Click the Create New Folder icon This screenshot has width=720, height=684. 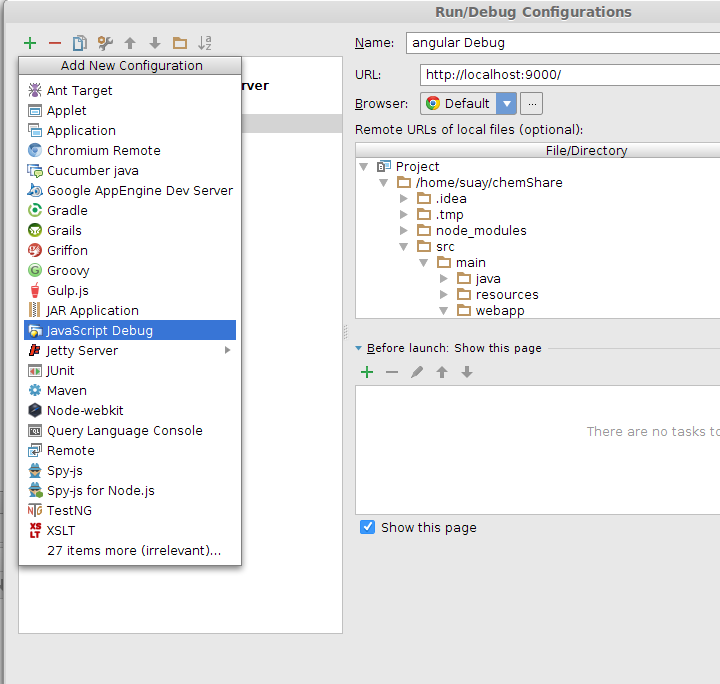[x=180, y=43]
